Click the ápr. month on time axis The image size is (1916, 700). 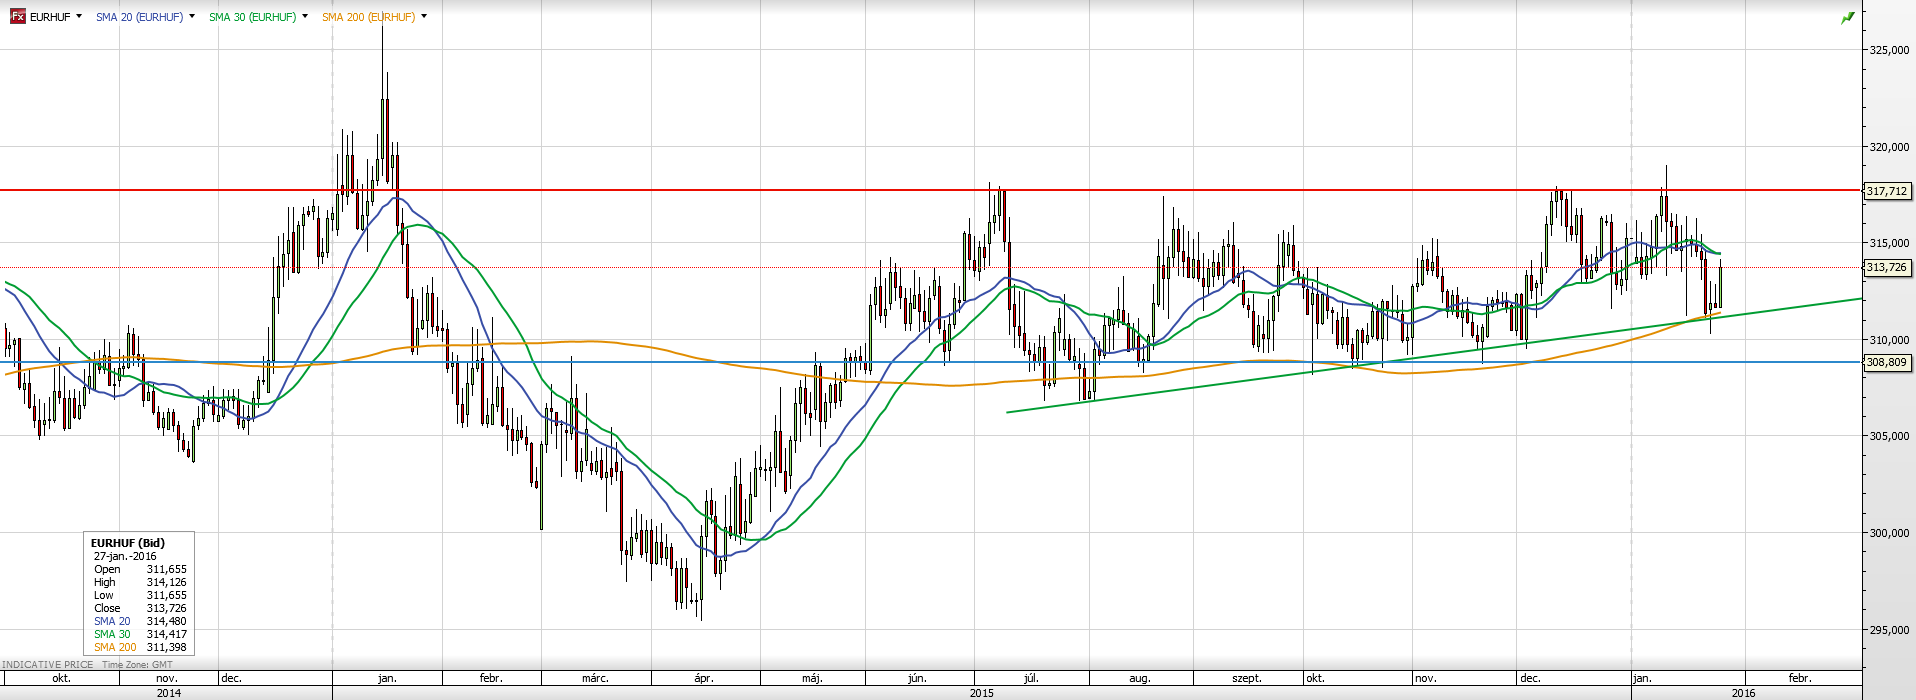click(704, 678)
